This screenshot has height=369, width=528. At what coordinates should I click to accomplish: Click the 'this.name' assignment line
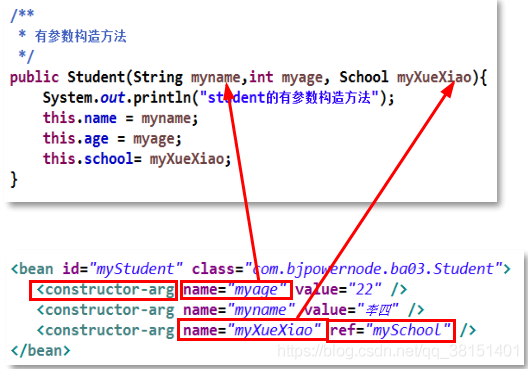click(120, 118)
